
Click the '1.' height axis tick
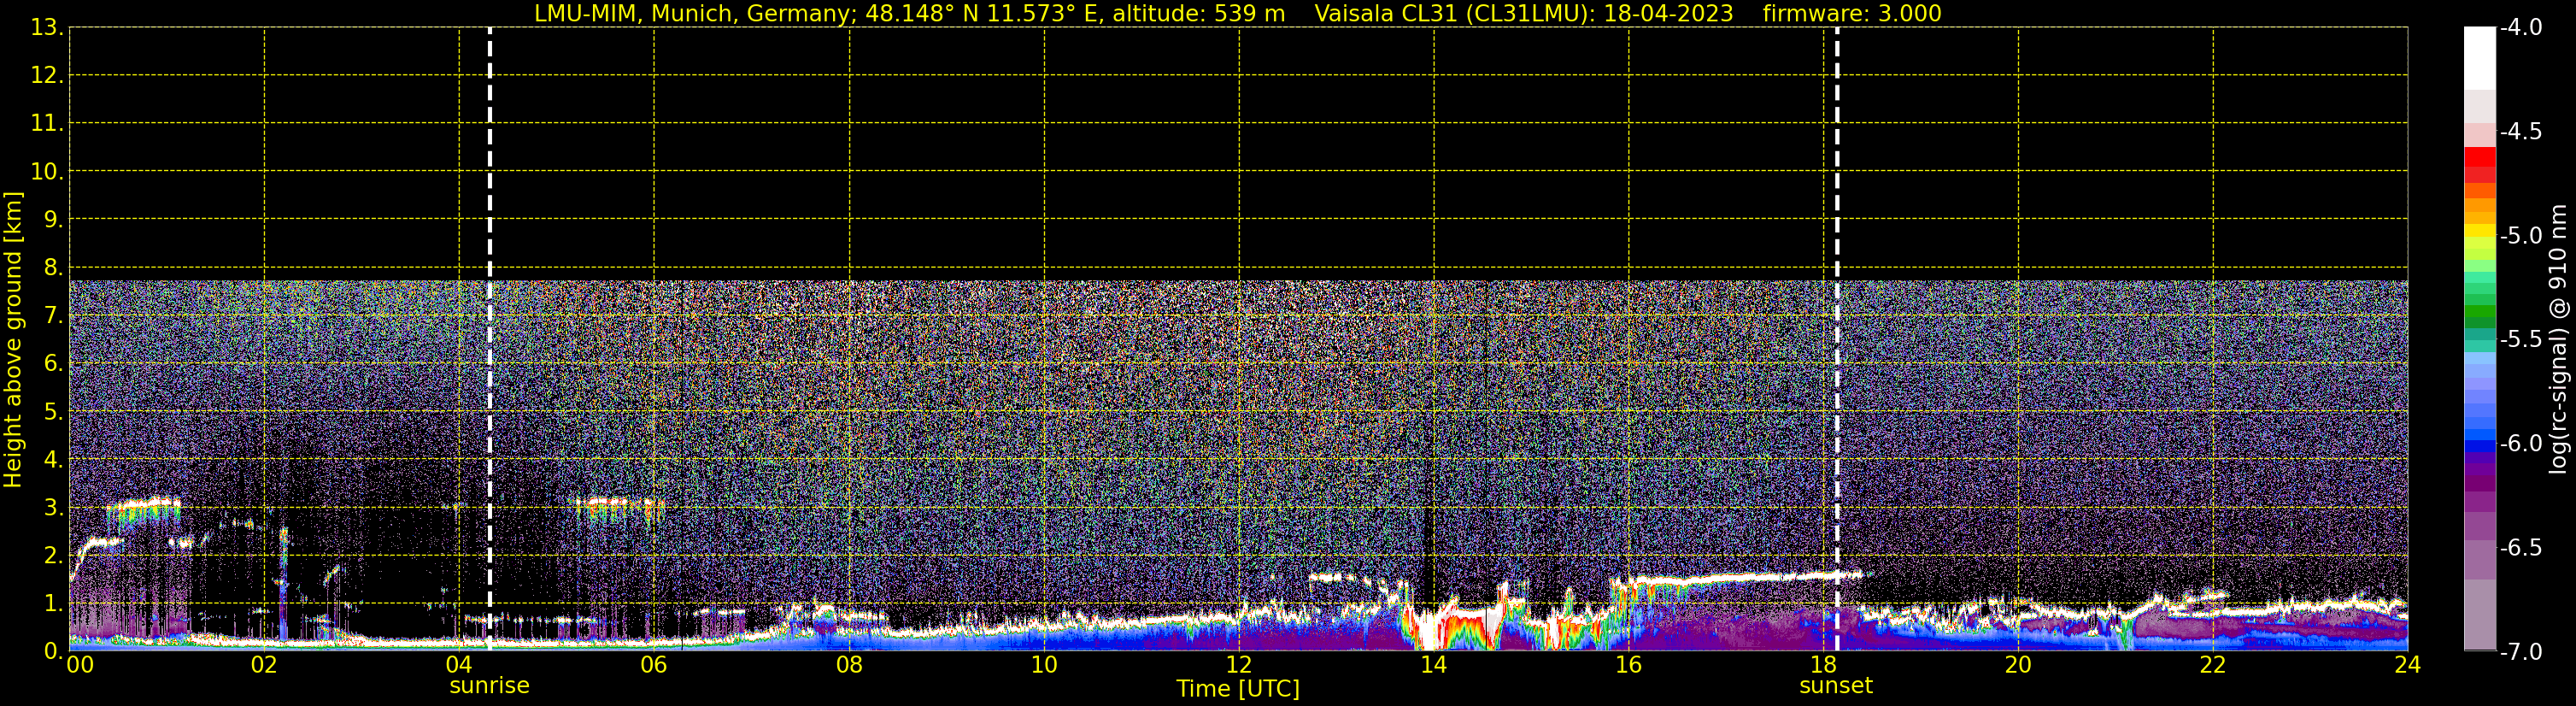pos(54,604)
